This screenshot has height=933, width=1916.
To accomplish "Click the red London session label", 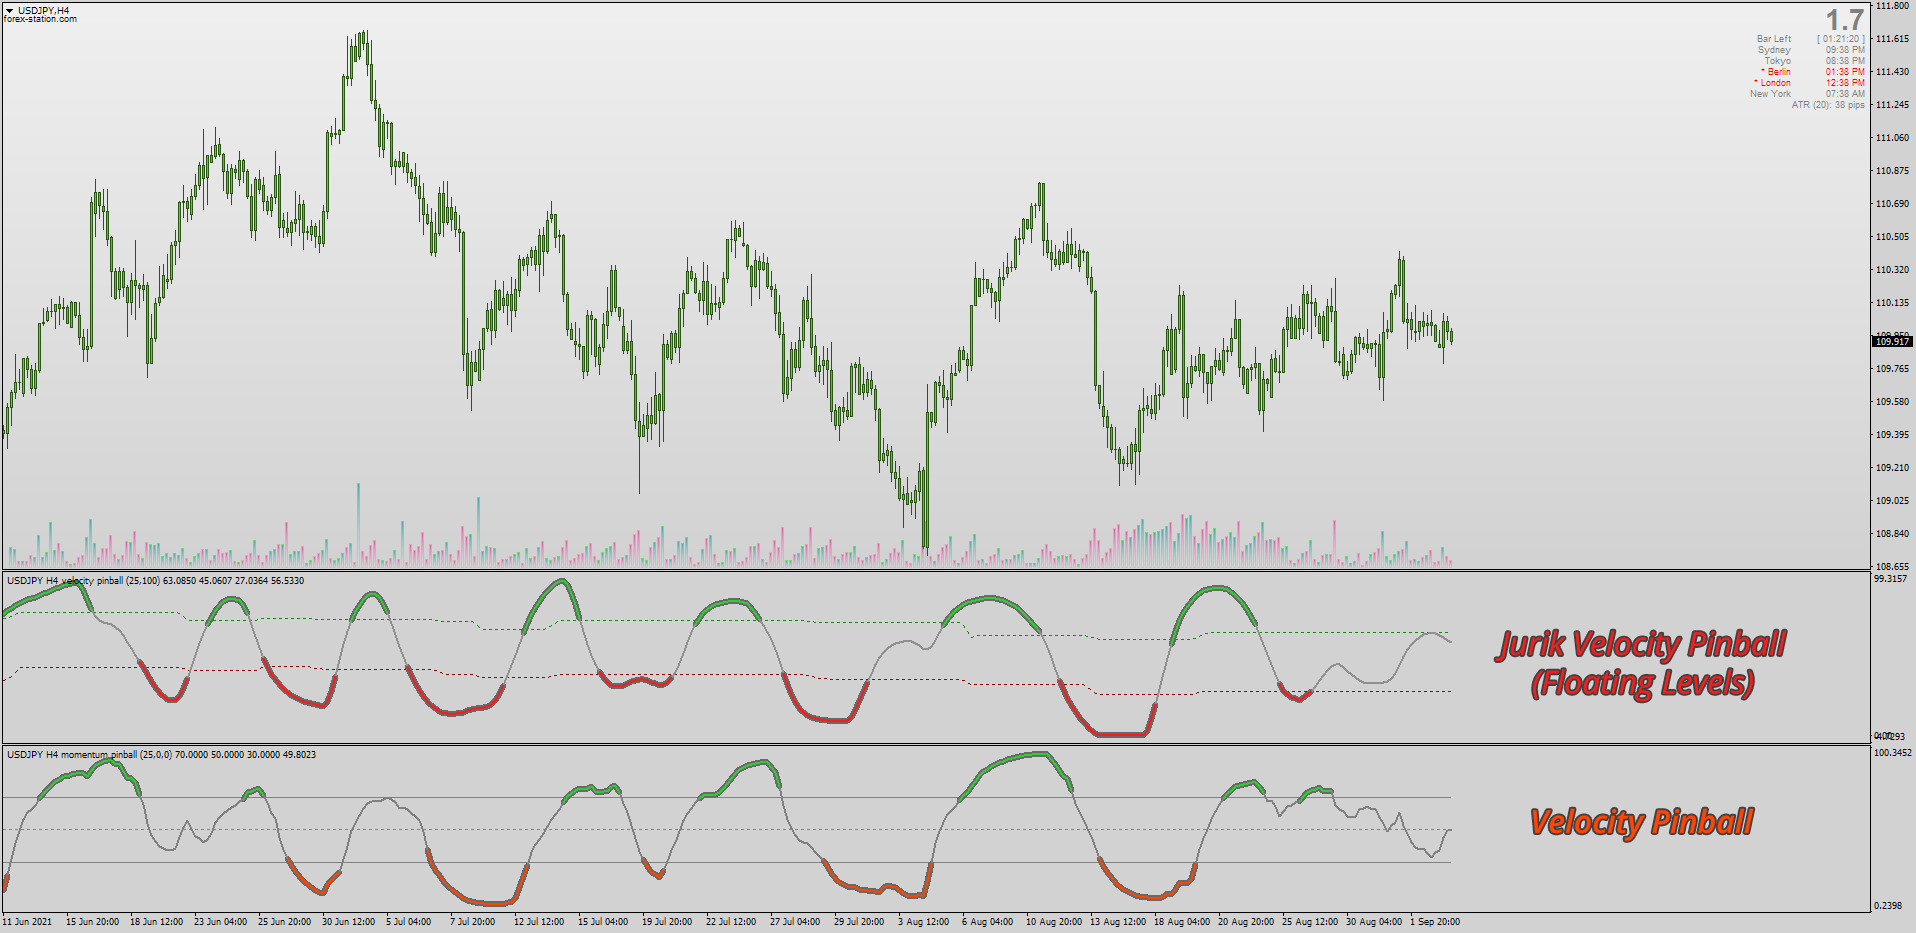I will pos(1772,83).
